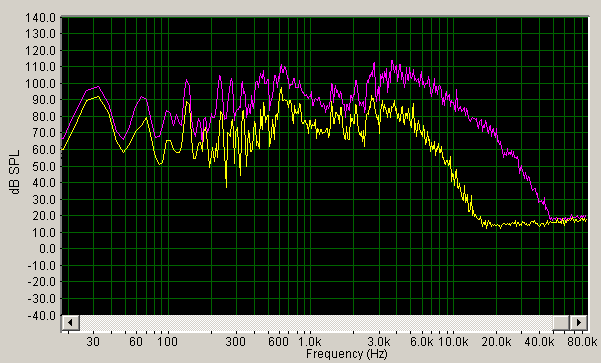Click the 300 frequency axis label
This screenshot has height=363, width=601.
tap(235, 341)
